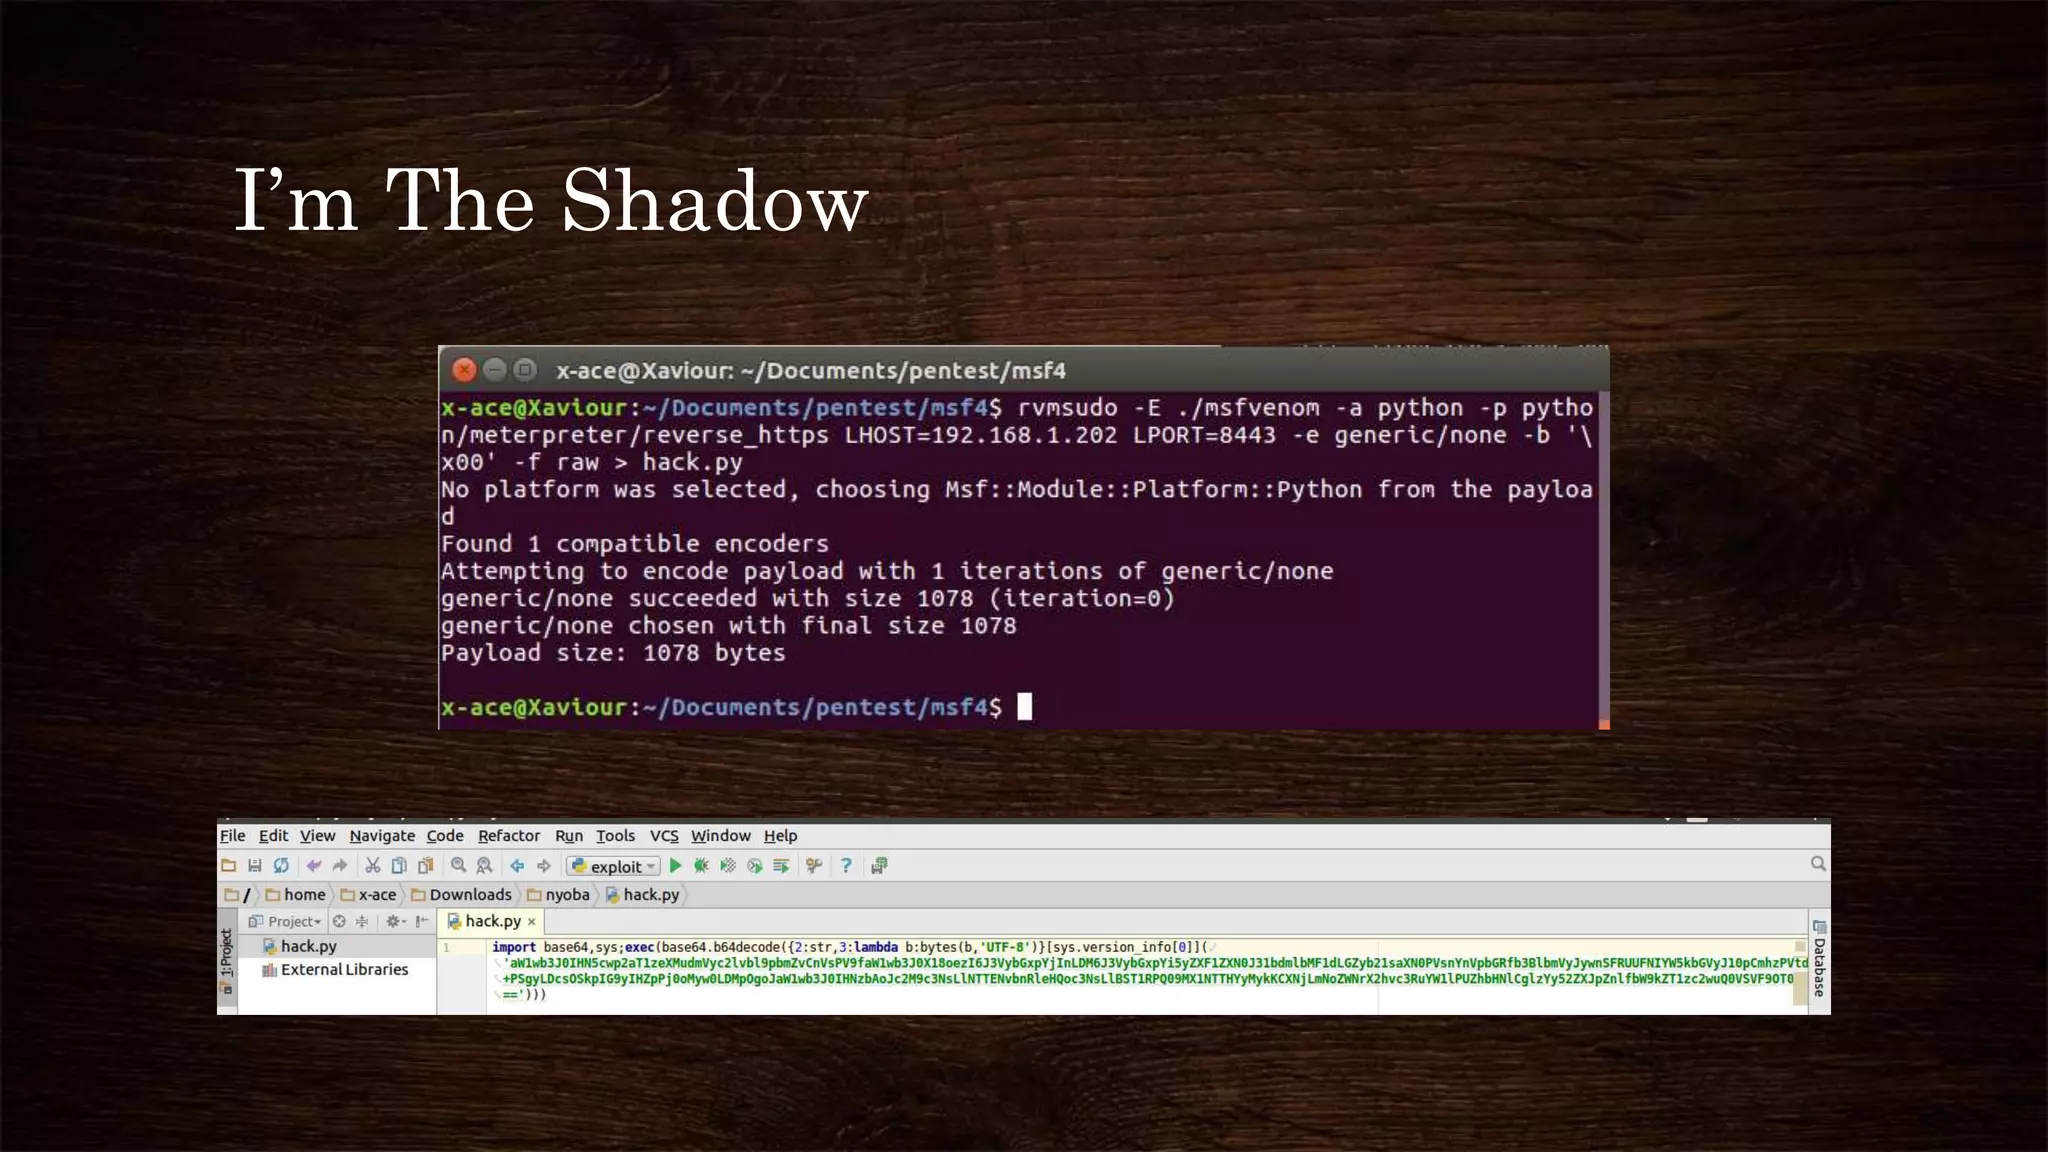The width and height of the screenshot is (2048, 1152).
Task: Click terminal prompt line with cursor
Action: (736, 707)
